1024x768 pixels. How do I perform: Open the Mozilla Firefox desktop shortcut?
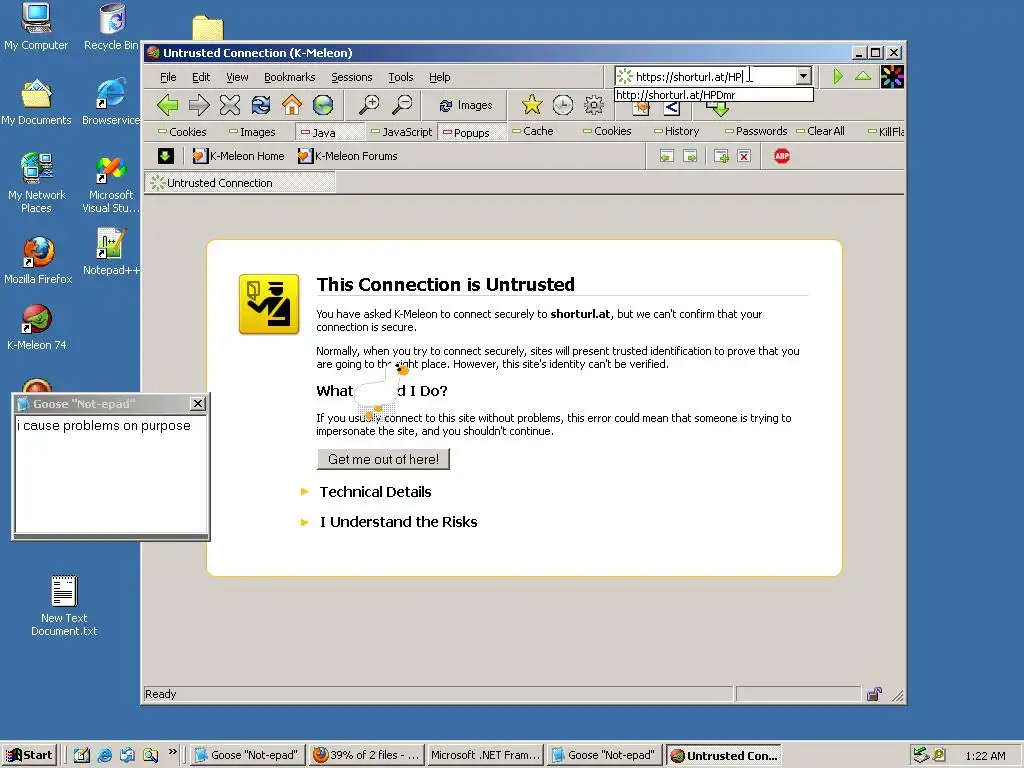pyautogui.click(x=38, y=261)
